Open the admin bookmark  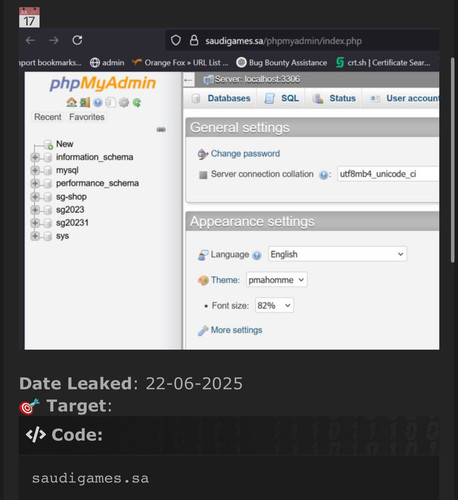click(107, 63)
